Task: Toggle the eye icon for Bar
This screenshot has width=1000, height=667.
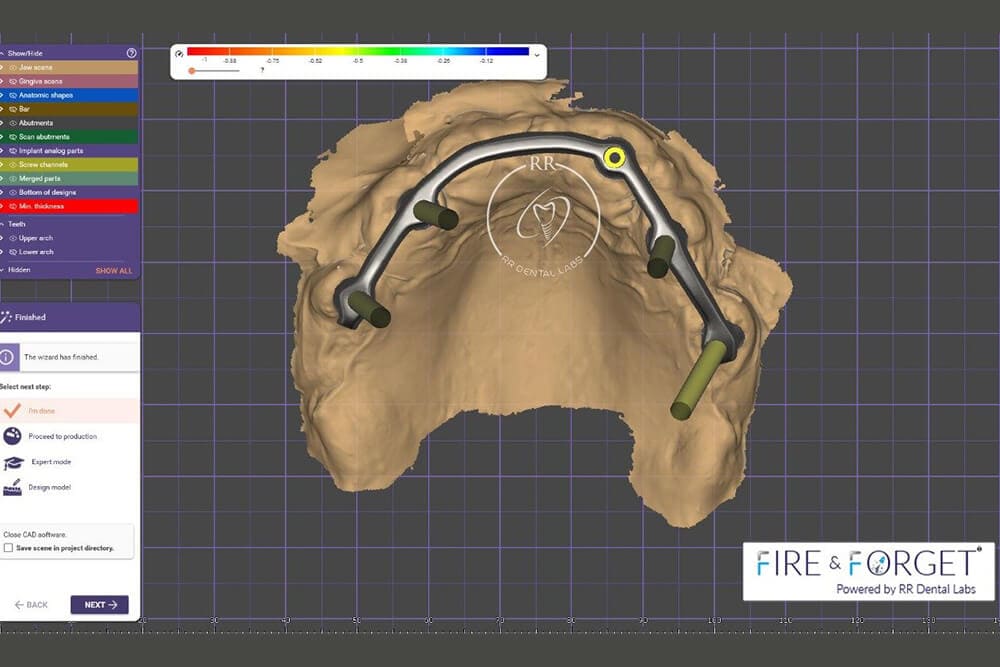Action: point(12,109)
